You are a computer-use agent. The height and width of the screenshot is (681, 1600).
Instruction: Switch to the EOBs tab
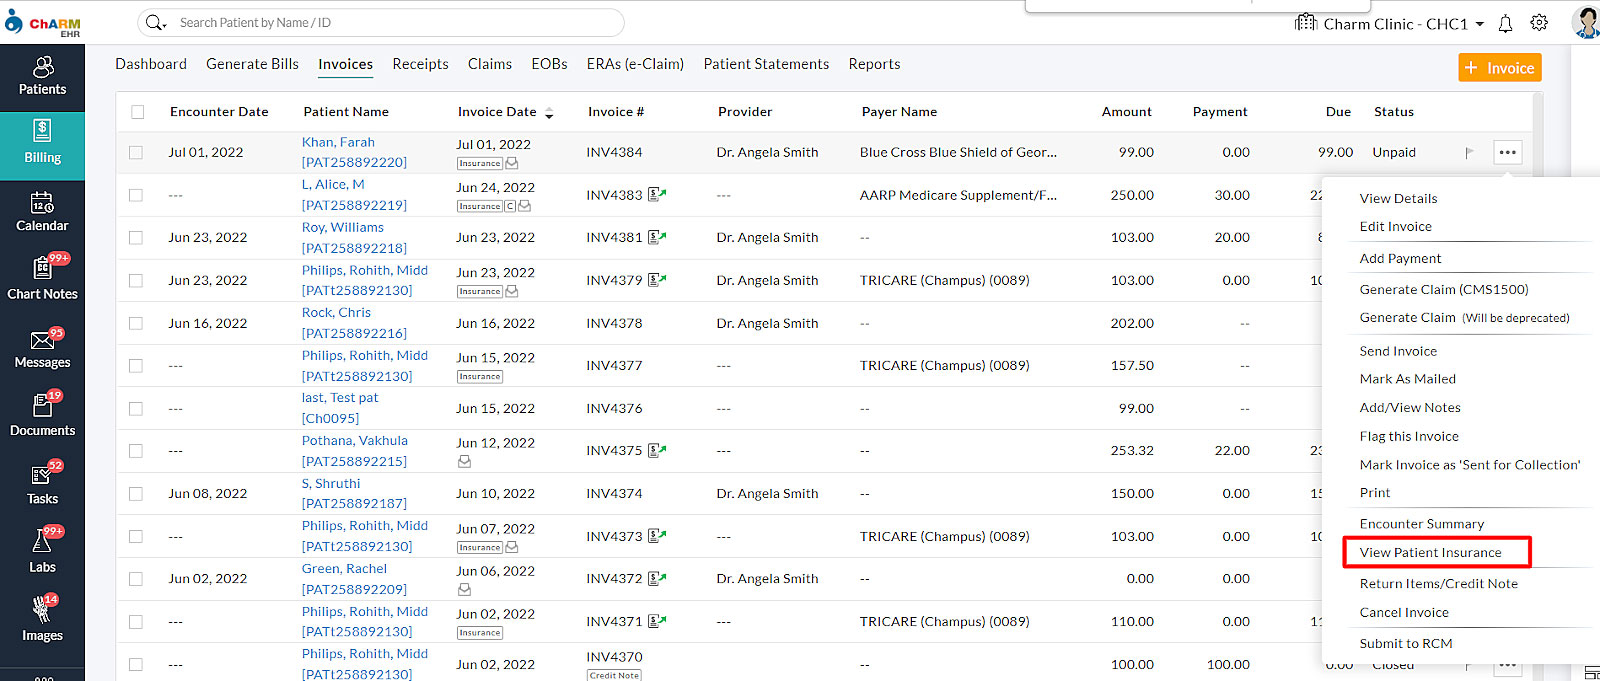pos(549,64)
